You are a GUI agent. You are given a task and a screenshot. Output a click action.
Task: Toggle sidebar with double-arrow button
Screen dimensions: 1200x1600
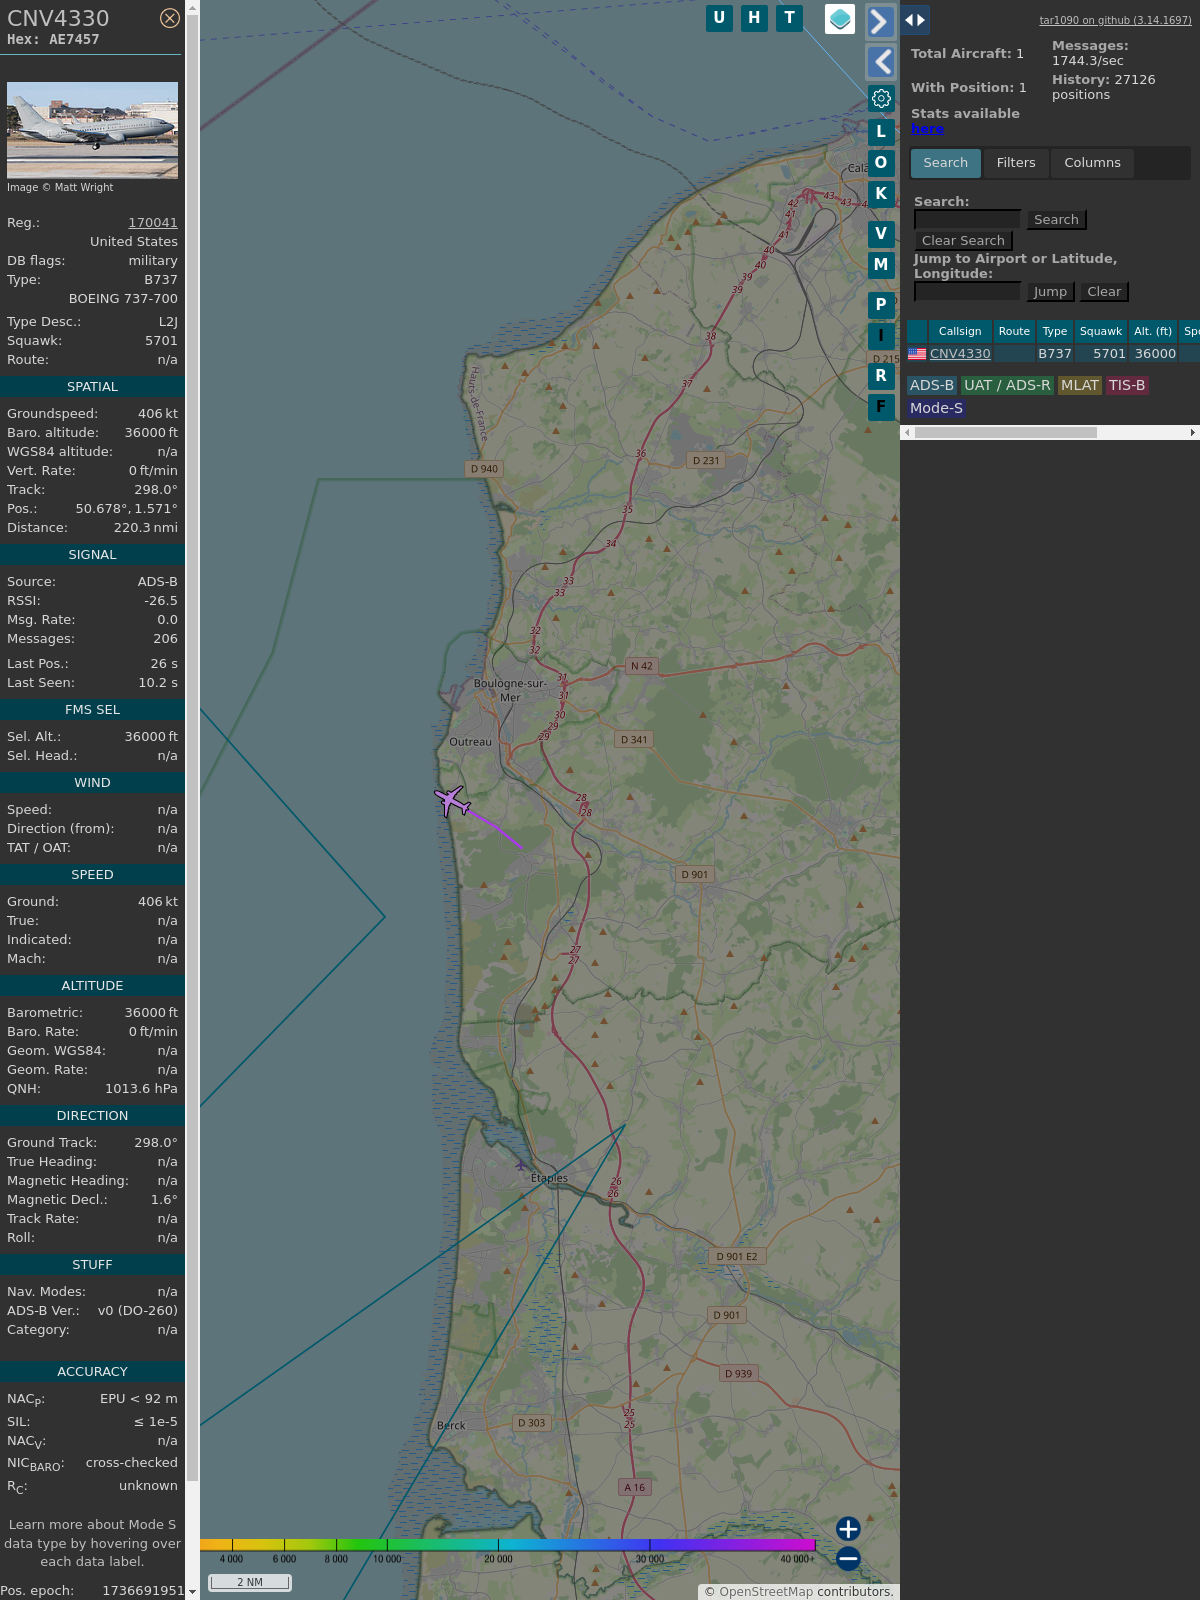click(915, 20)
